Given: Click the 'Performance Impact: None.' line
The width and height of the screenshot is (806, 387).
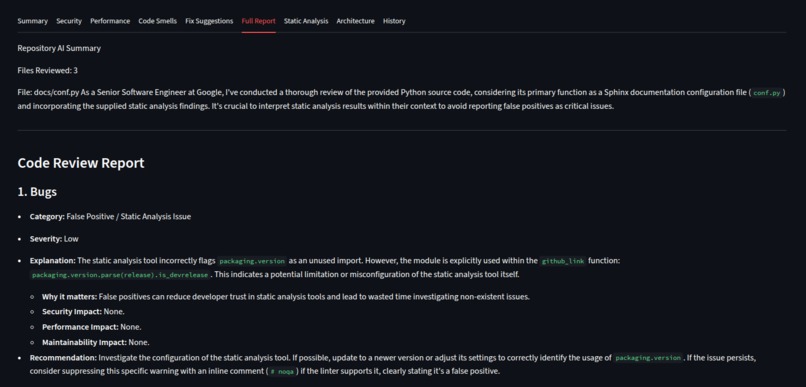Looking at the screenshot, I should [x=91, y=327].
